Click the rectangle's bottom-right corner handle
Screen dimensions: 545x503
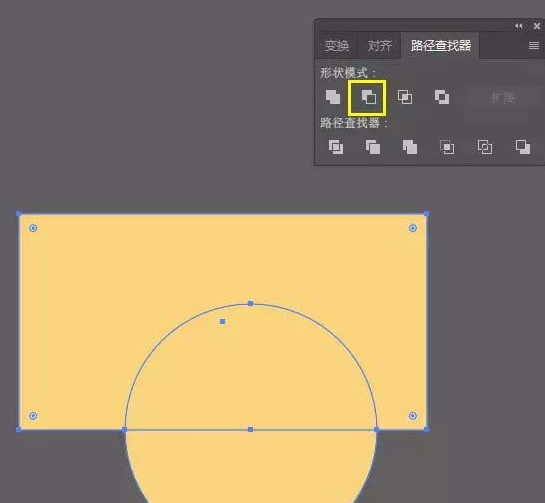click(426, 430)
